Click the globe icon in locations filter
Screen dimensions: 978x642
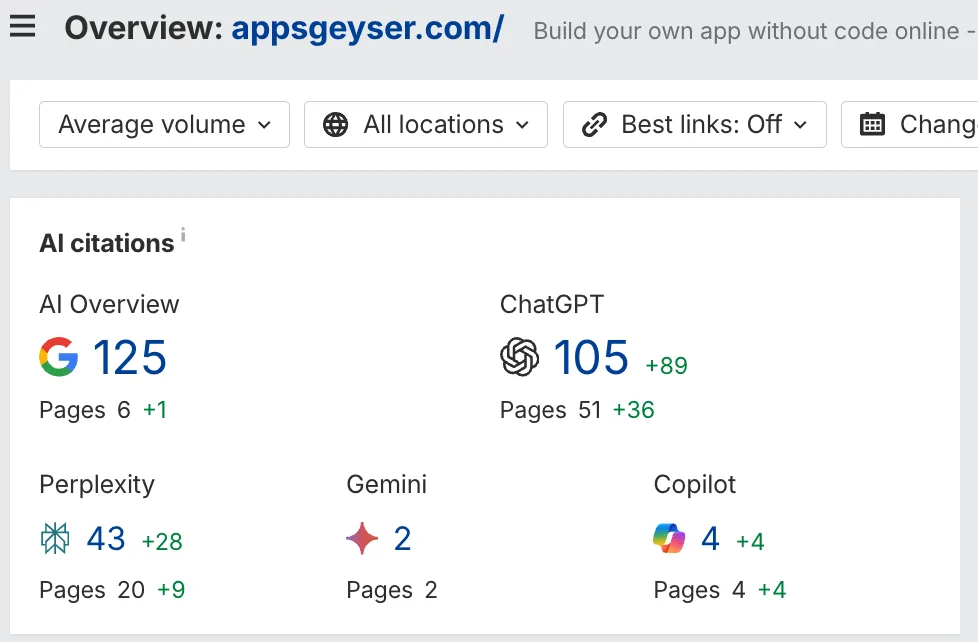click(x=336, y=125)
